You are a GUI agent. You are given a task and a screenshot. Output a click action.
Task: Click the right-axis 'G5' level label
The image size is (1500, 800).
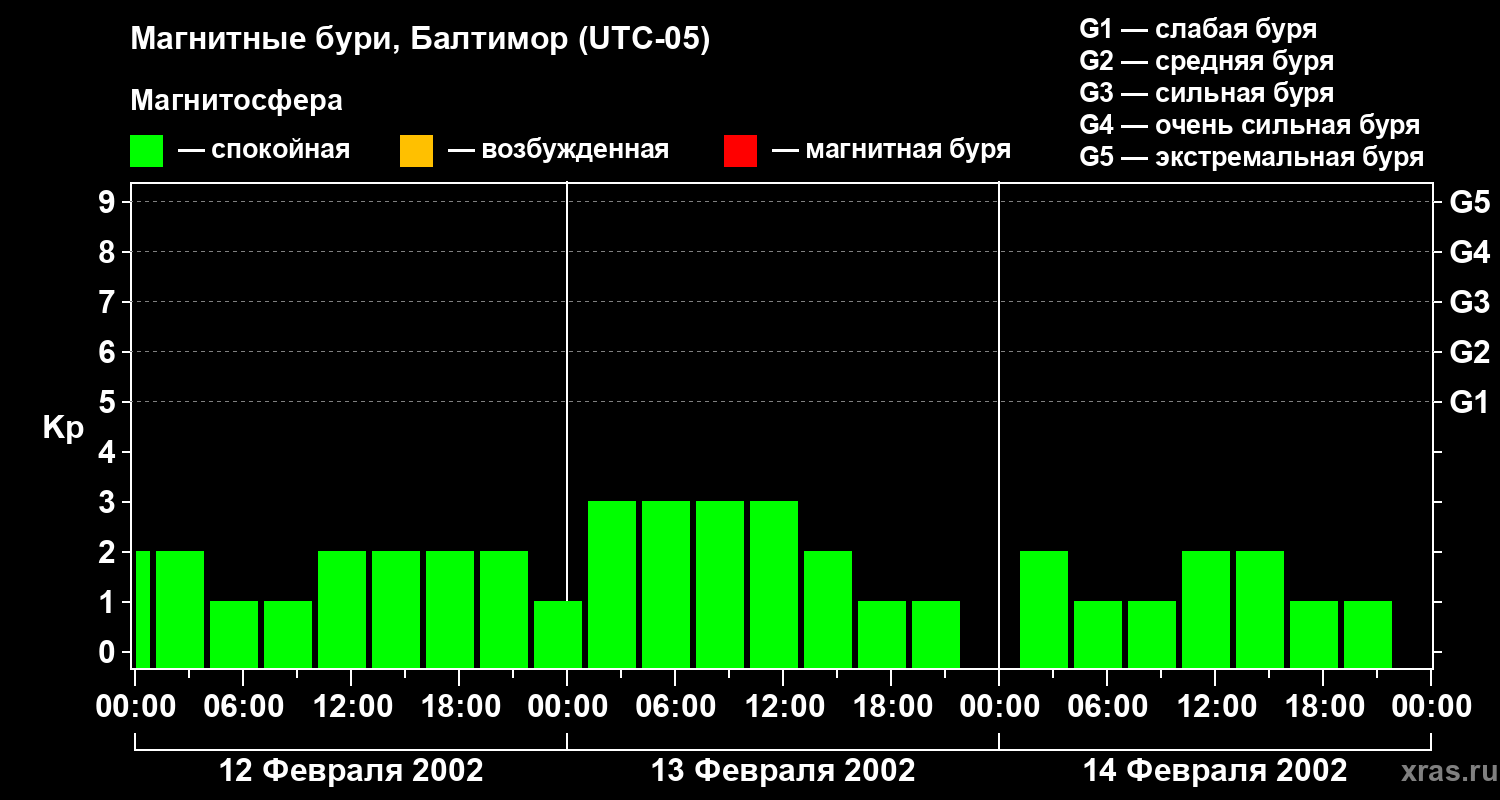click(x=1469, y=202)
